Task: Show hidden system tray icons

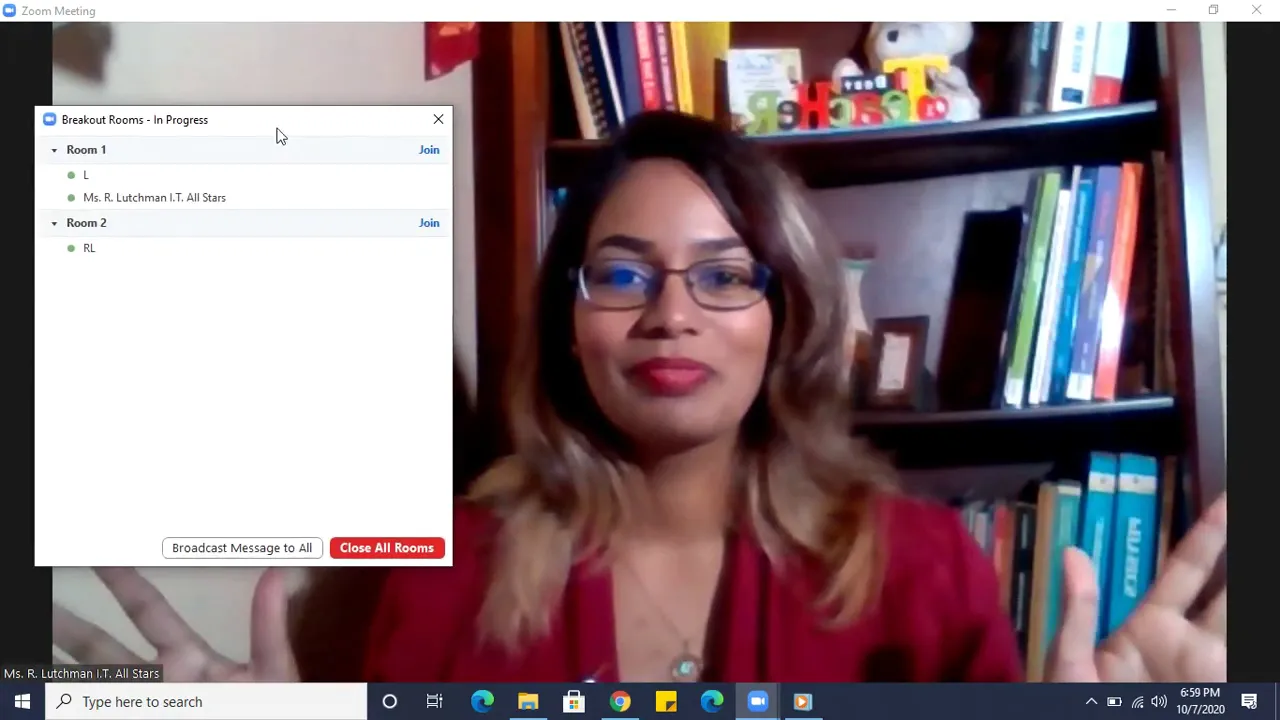Action: tap(1091, 702)
